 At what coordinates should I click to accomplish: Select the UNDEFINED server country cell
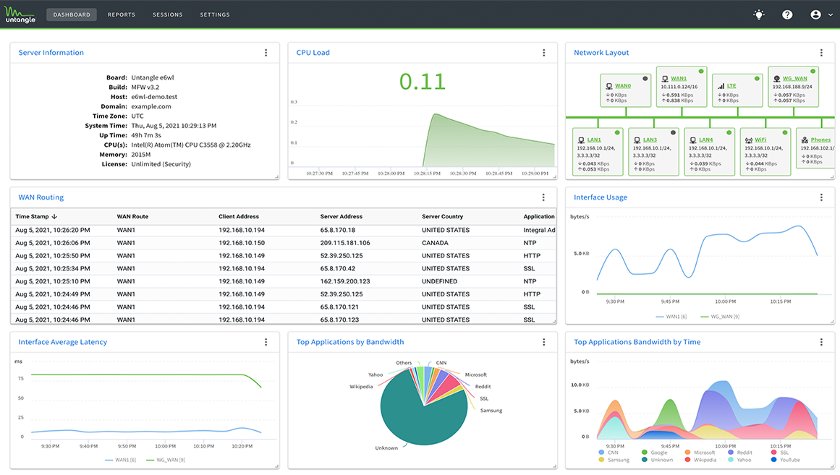tap(439, 281)
